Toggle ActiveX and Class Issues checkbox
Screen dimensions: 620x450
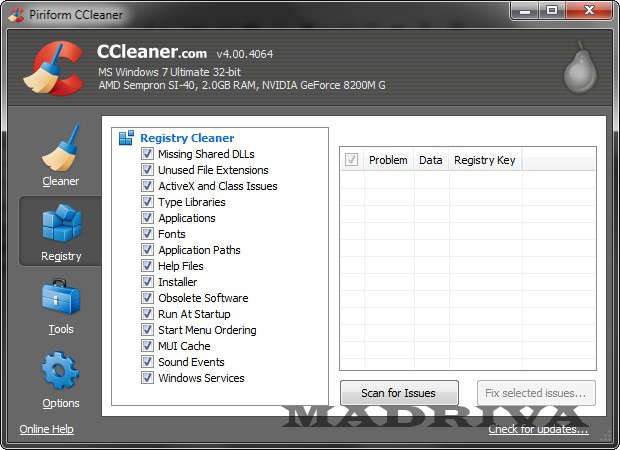147,185
